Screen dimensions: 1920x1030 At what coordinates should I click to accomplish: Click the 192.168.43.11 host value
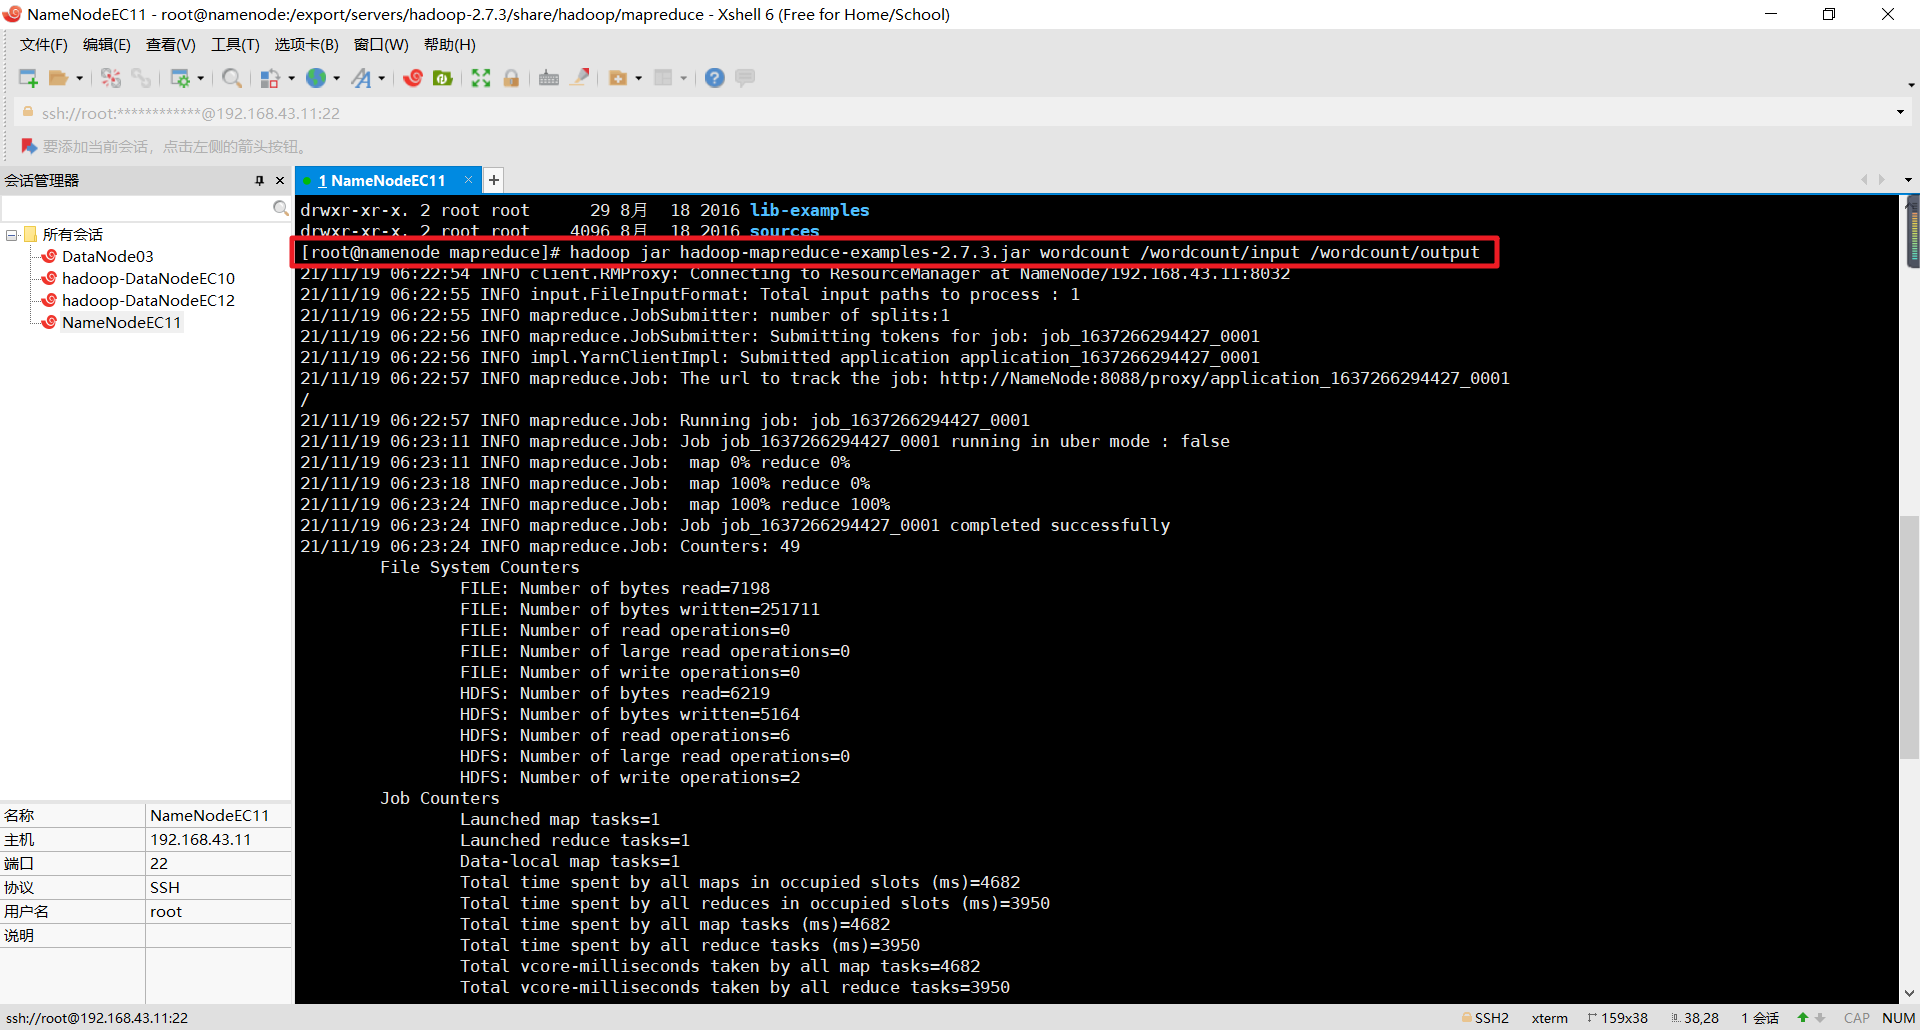[201, 840]
